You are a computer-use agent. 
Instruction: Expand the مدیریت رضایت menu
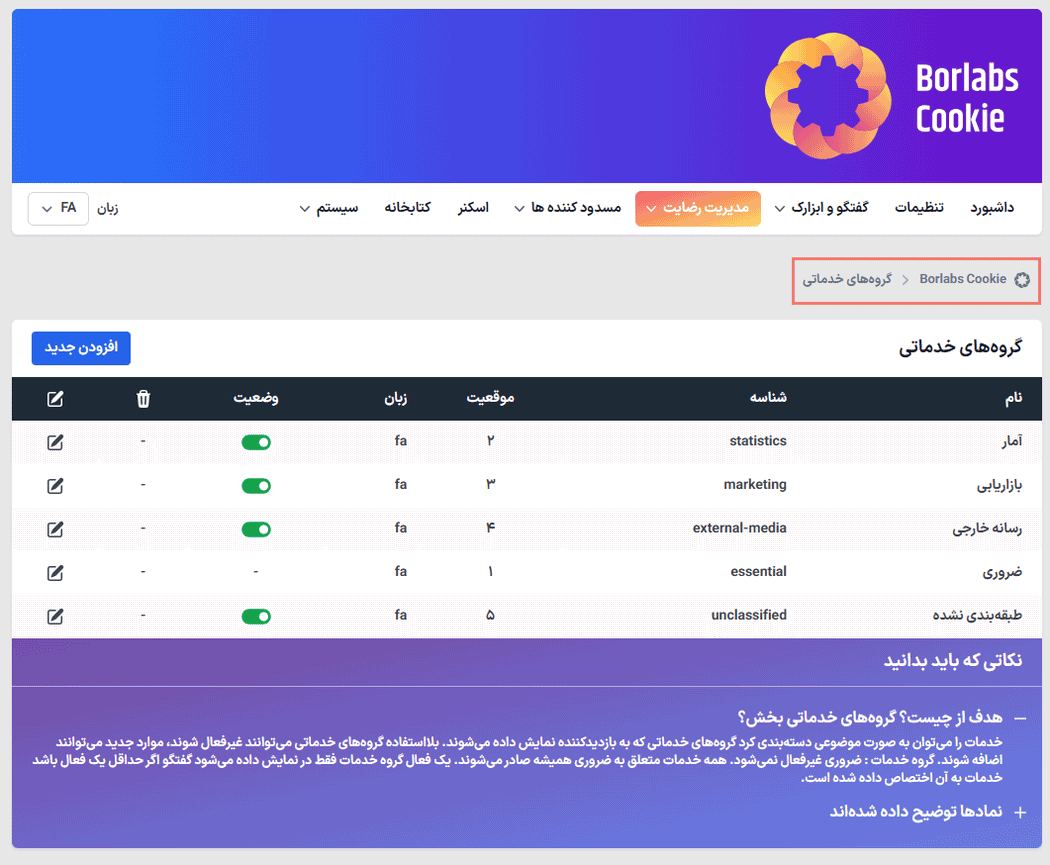pos(698,209)
